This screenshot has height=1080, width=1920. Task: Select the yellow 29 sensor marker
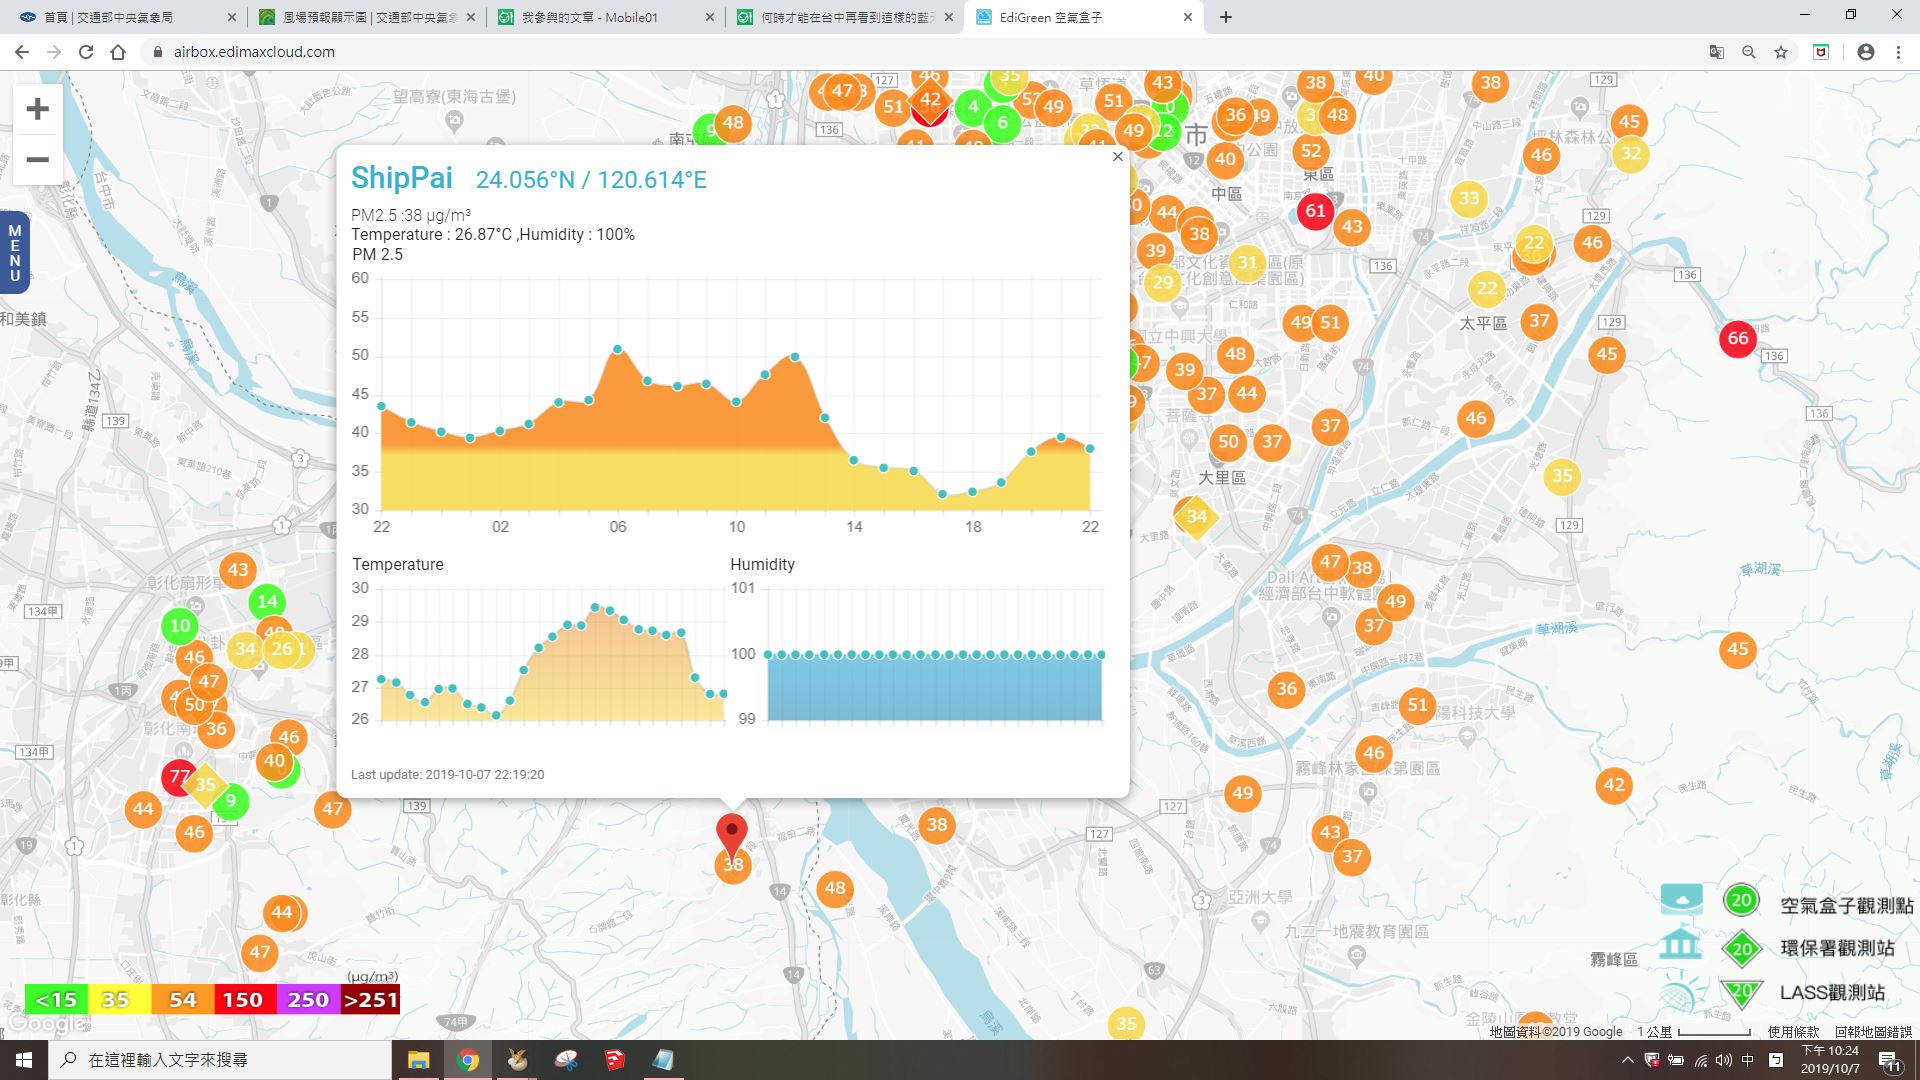1162,282
